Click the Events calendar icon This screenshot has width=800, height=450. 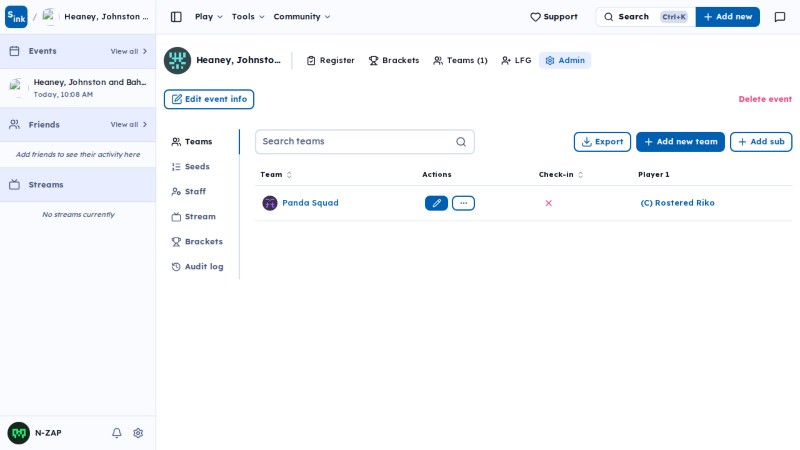pyautogui.click(x=14, y=51)
